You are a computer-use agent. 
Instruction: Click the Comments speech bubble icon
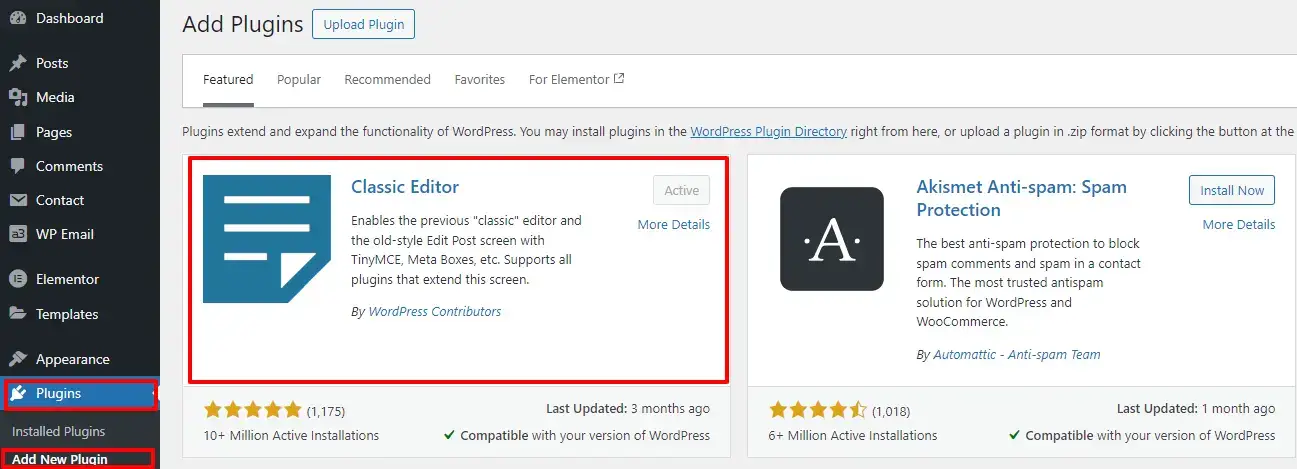pos(17,166)
